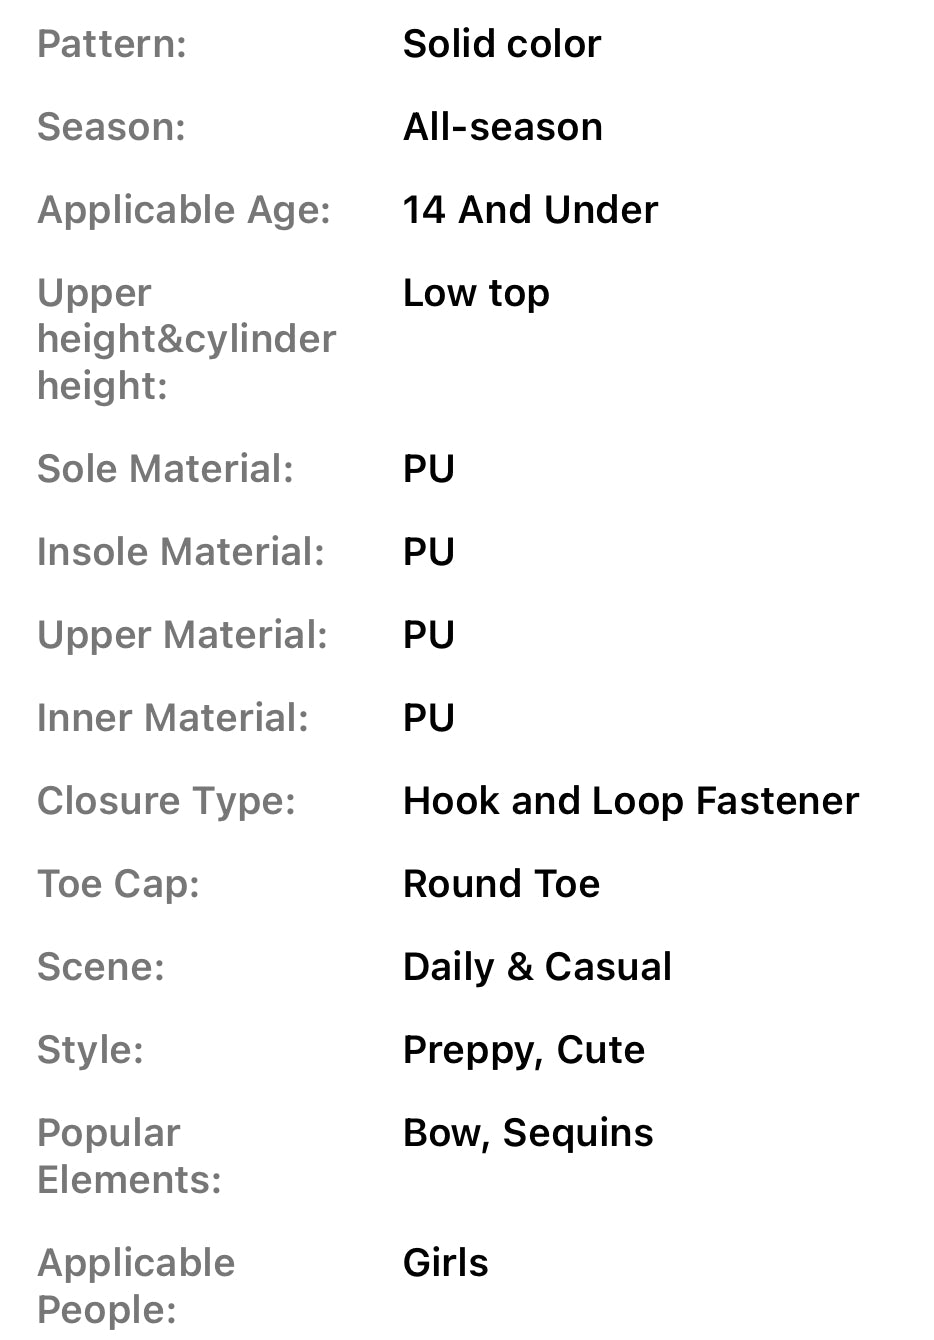This screenshot has width=934, height=1340.
Task: Click the PU value beside Sole Material
Action: click(428, 469)
